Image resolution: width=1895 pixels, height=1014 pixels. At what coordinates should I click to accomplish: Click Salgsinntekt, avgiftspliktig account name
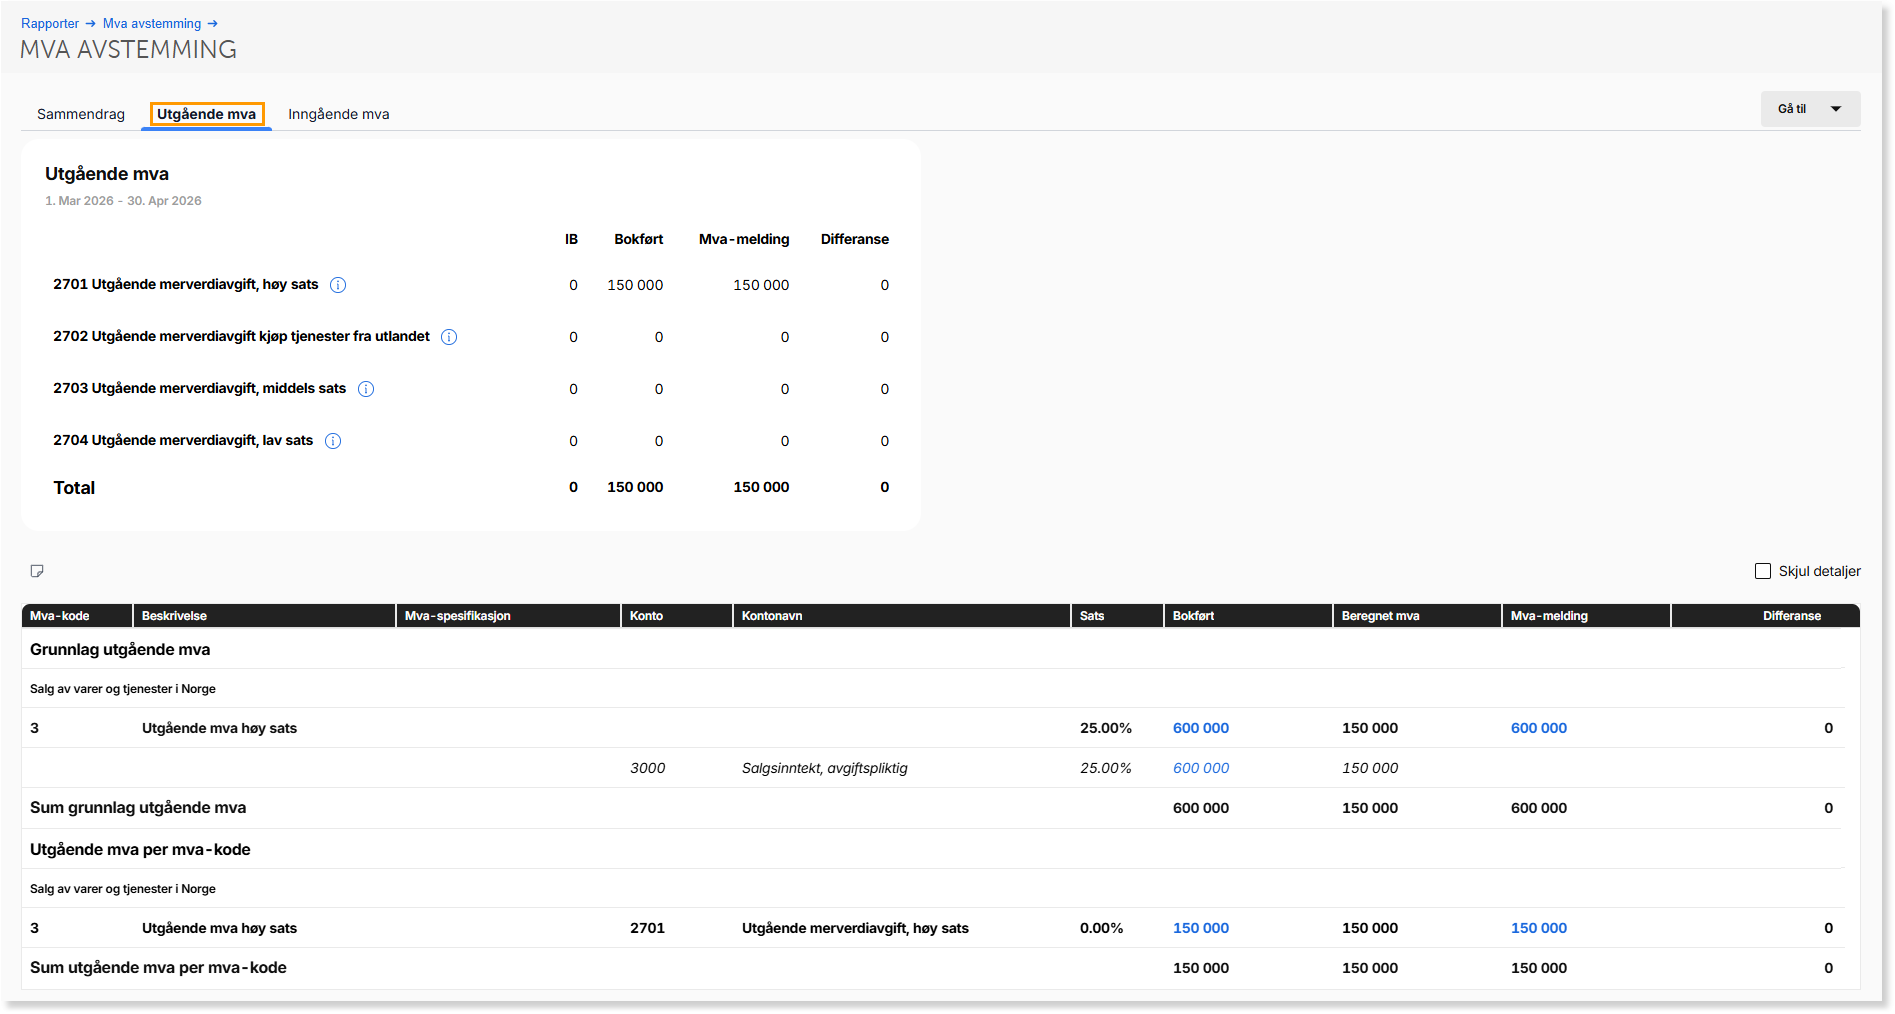click(x=825, y=768)
